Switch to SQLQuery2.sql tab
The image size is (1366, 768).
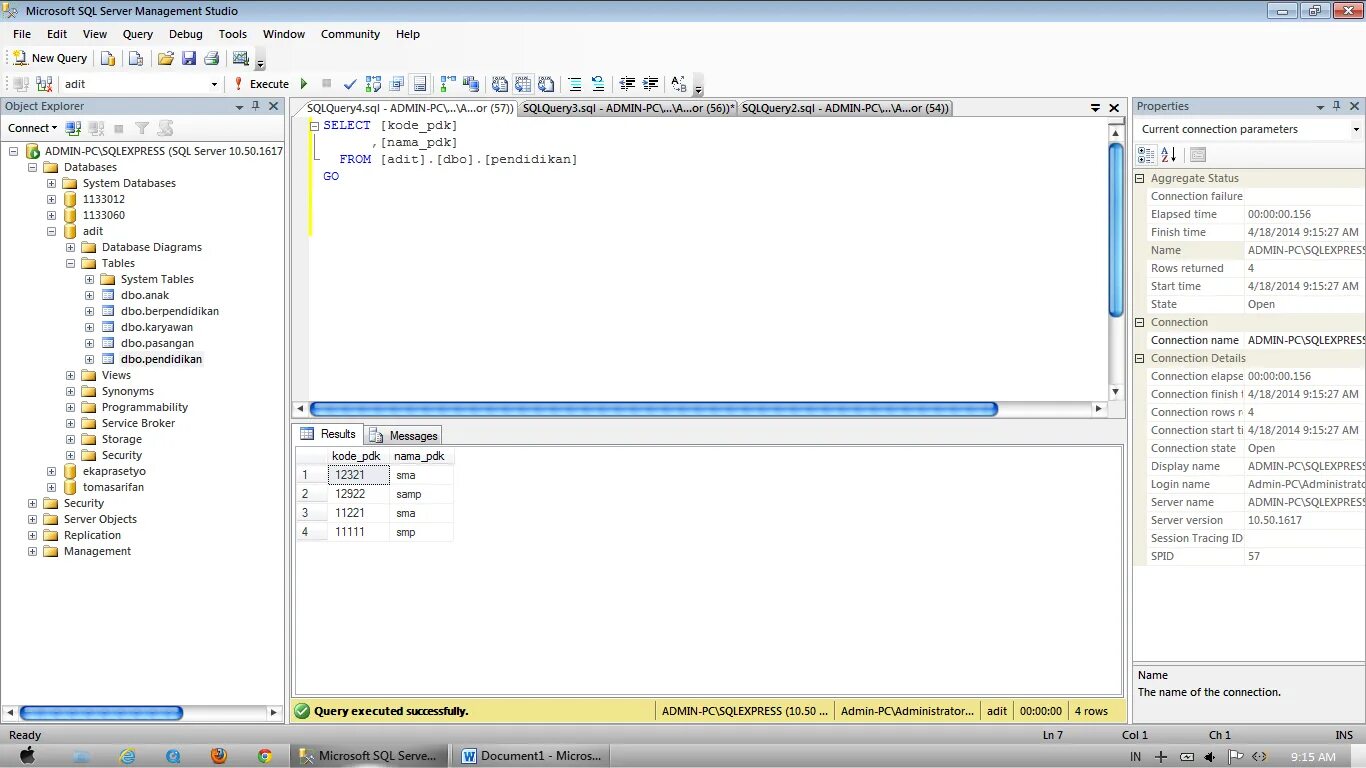coord(844,108)
